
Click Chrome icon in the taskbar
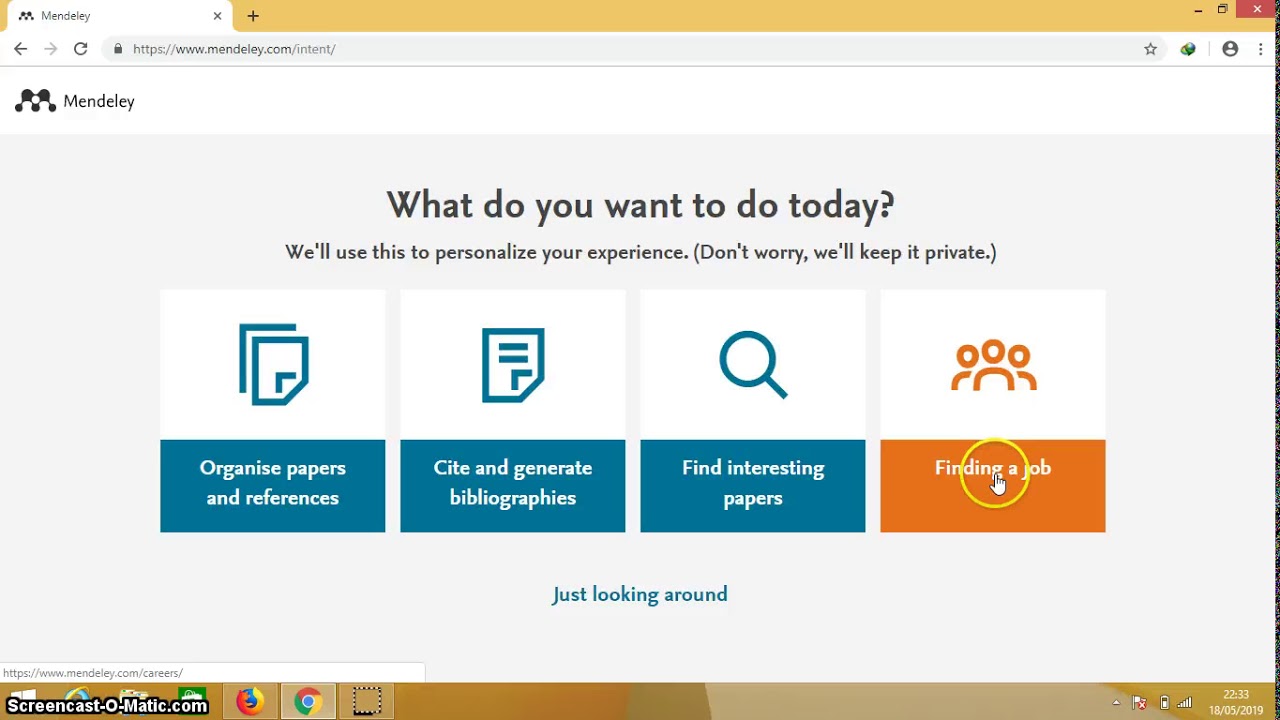pos(308,701)
